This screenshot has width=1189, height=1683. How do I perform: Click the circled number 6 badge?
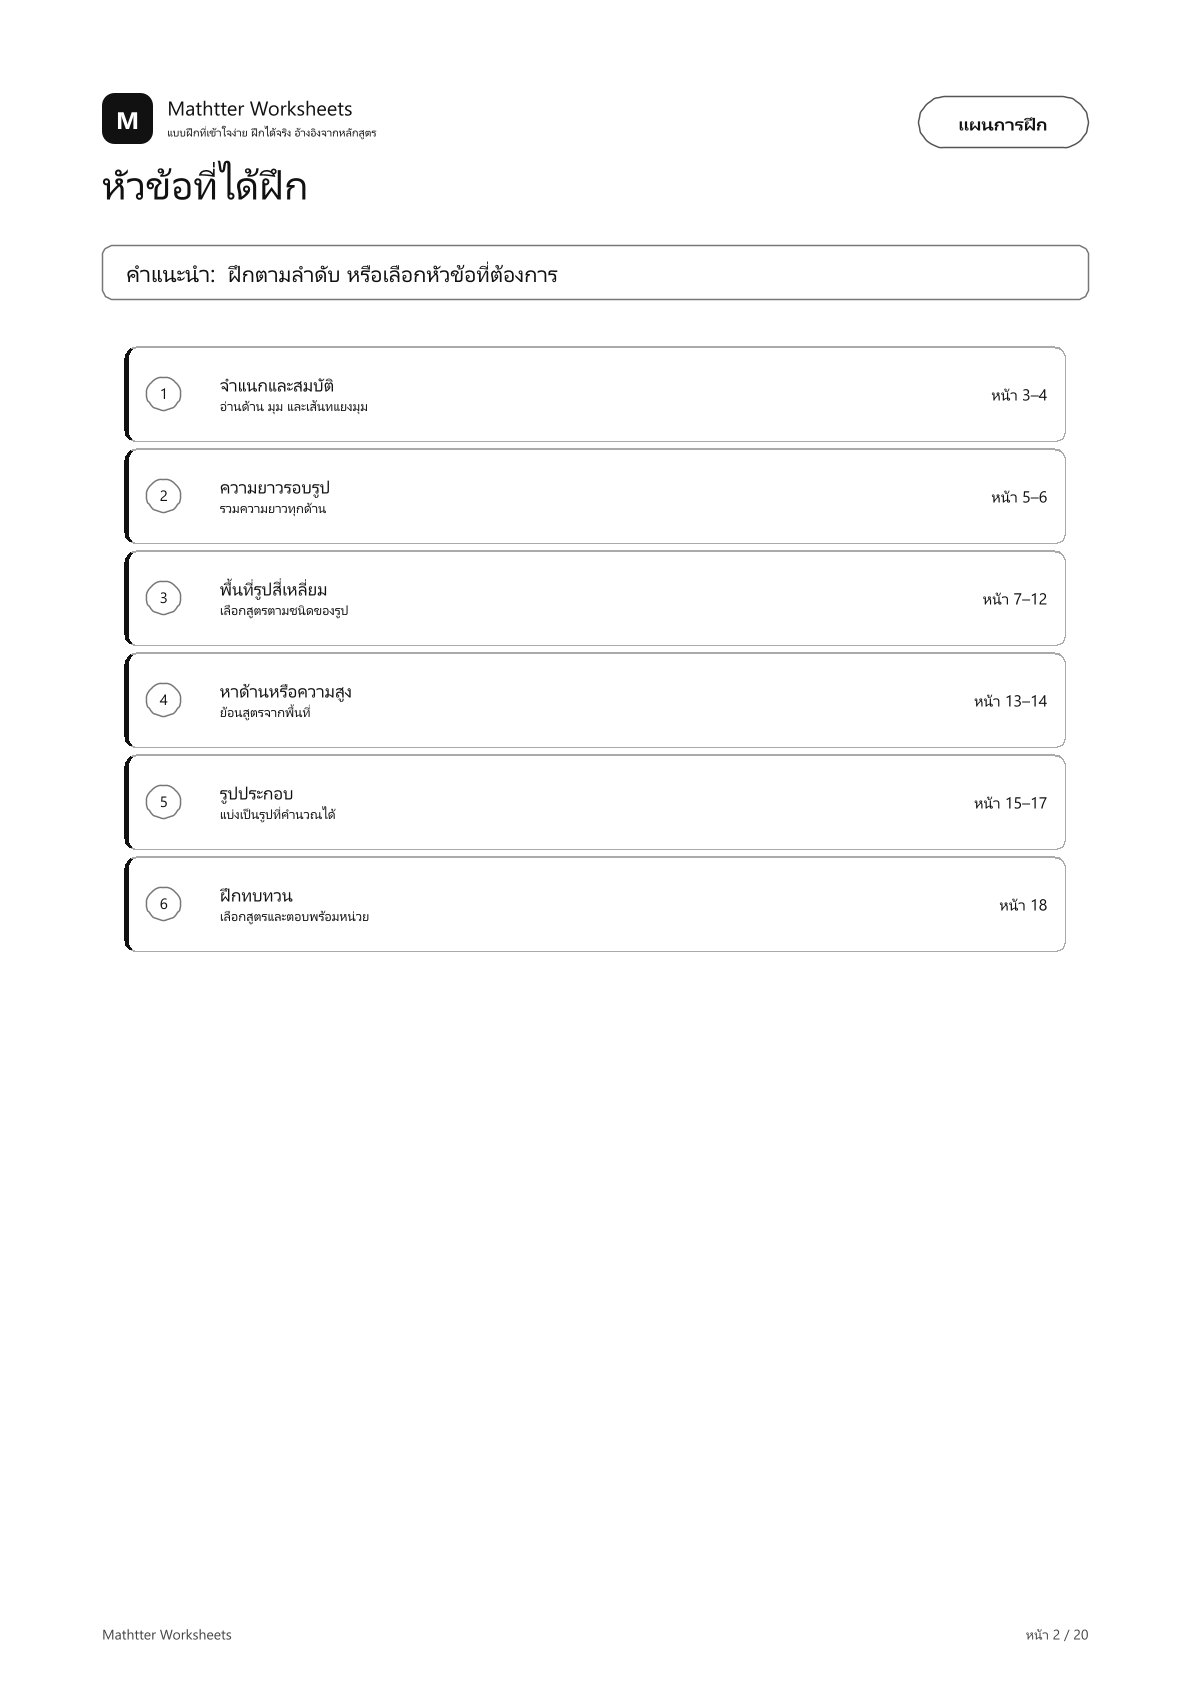pos(164,904)
